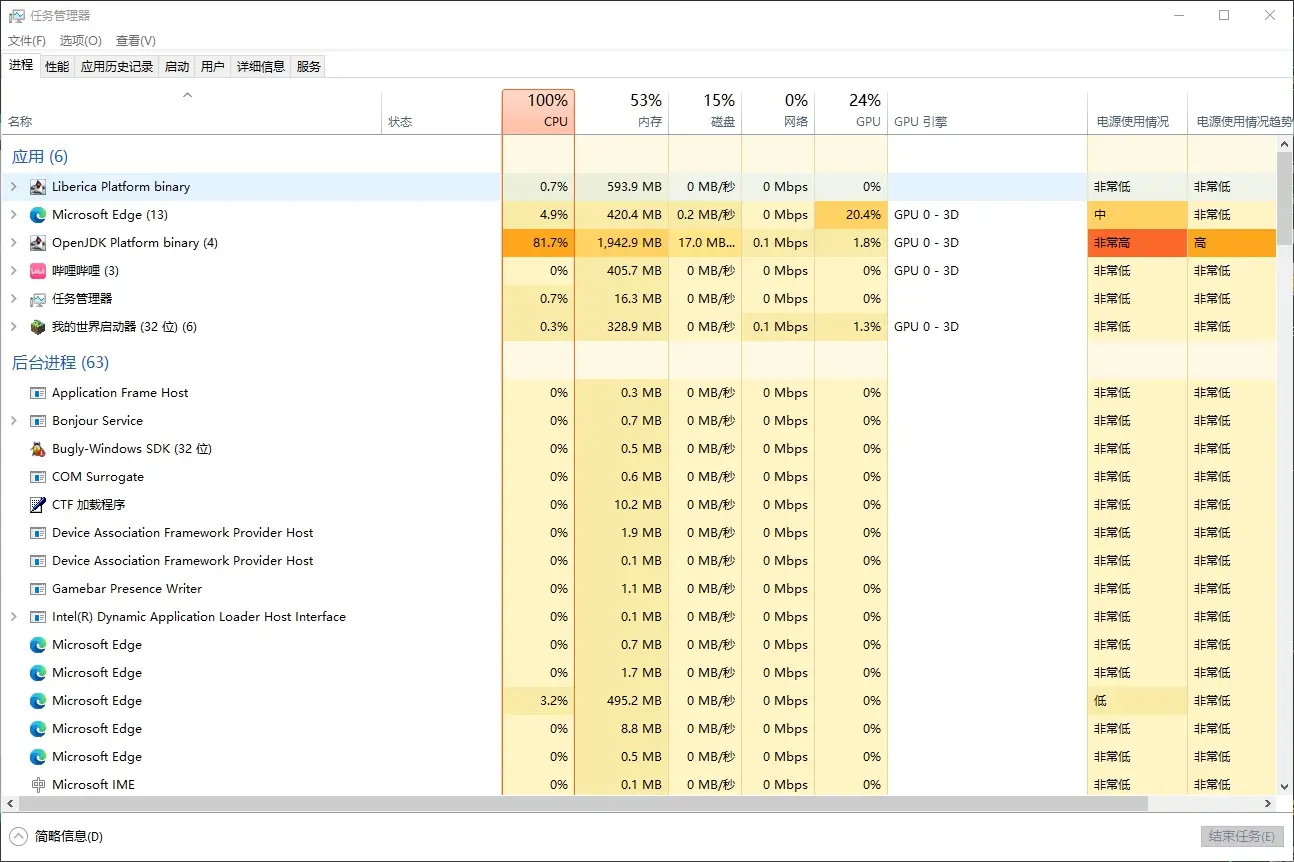Expand the OpenJDK Platform binary (4) group
This screenshot has width=1294, height=862.
click(x=13, y=243)
